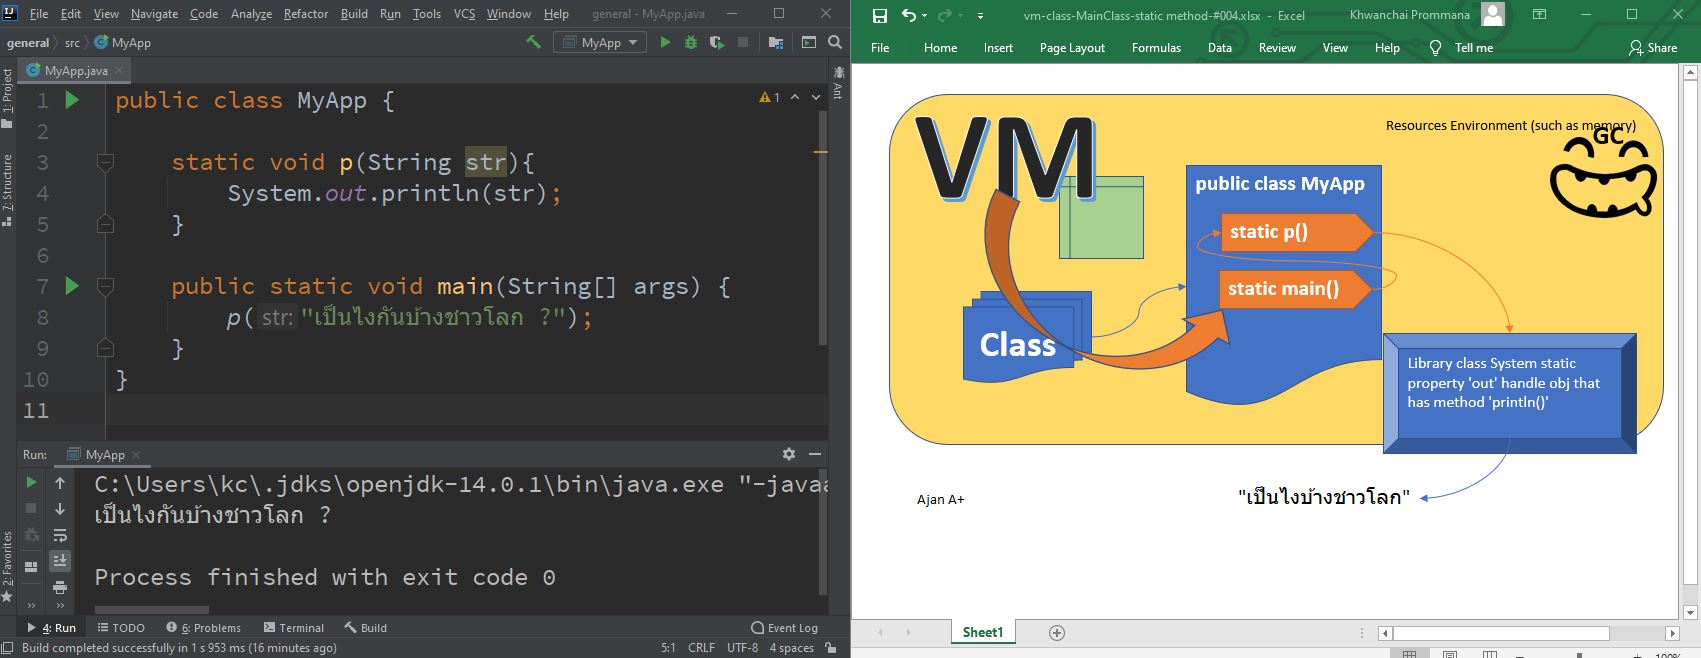Viewport: 1701px width, 658px height.
Task: Open the Ant tool window sidebar button
Action: [838, 82]
